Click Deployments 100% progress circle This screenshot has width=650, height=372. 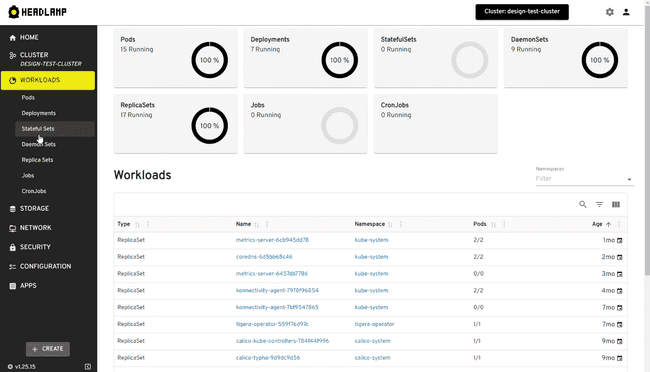point(340,60)
